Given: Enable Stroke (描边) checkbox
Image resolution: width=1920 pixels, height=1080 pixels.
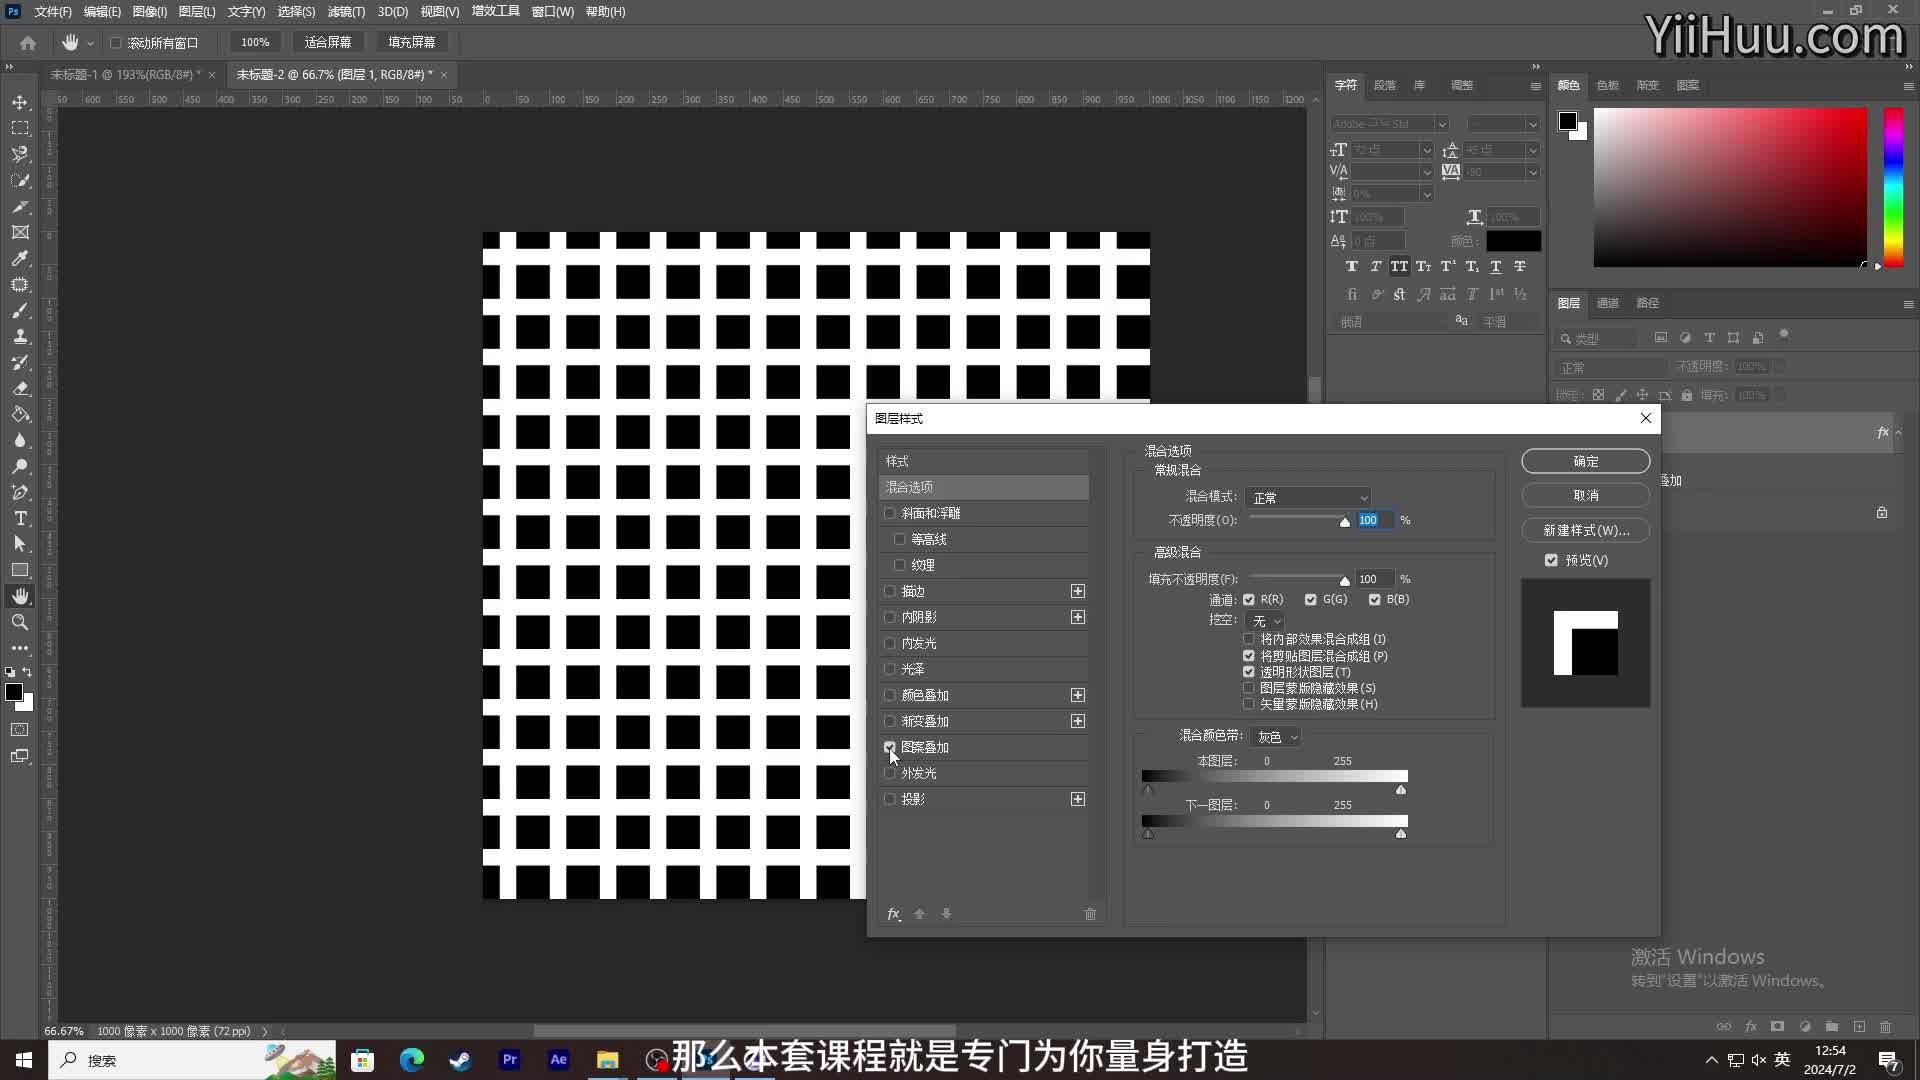Looking at the screenshot, I should (890, 591).
